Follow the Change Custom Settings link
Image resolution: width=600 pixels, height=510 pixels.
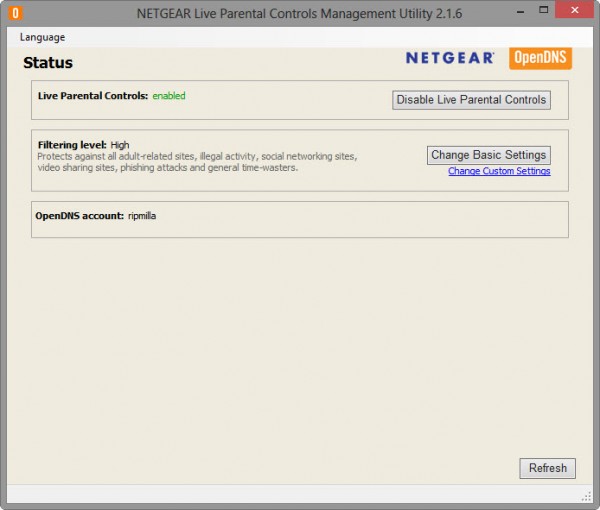pos(499,171)
